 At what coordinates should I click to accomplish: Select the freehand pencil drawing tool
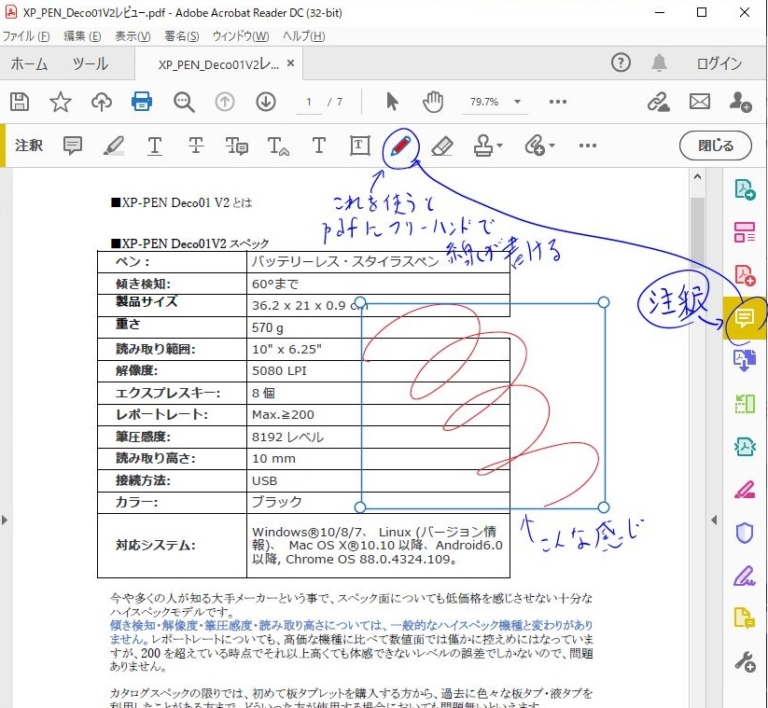(x=401, y=146)
